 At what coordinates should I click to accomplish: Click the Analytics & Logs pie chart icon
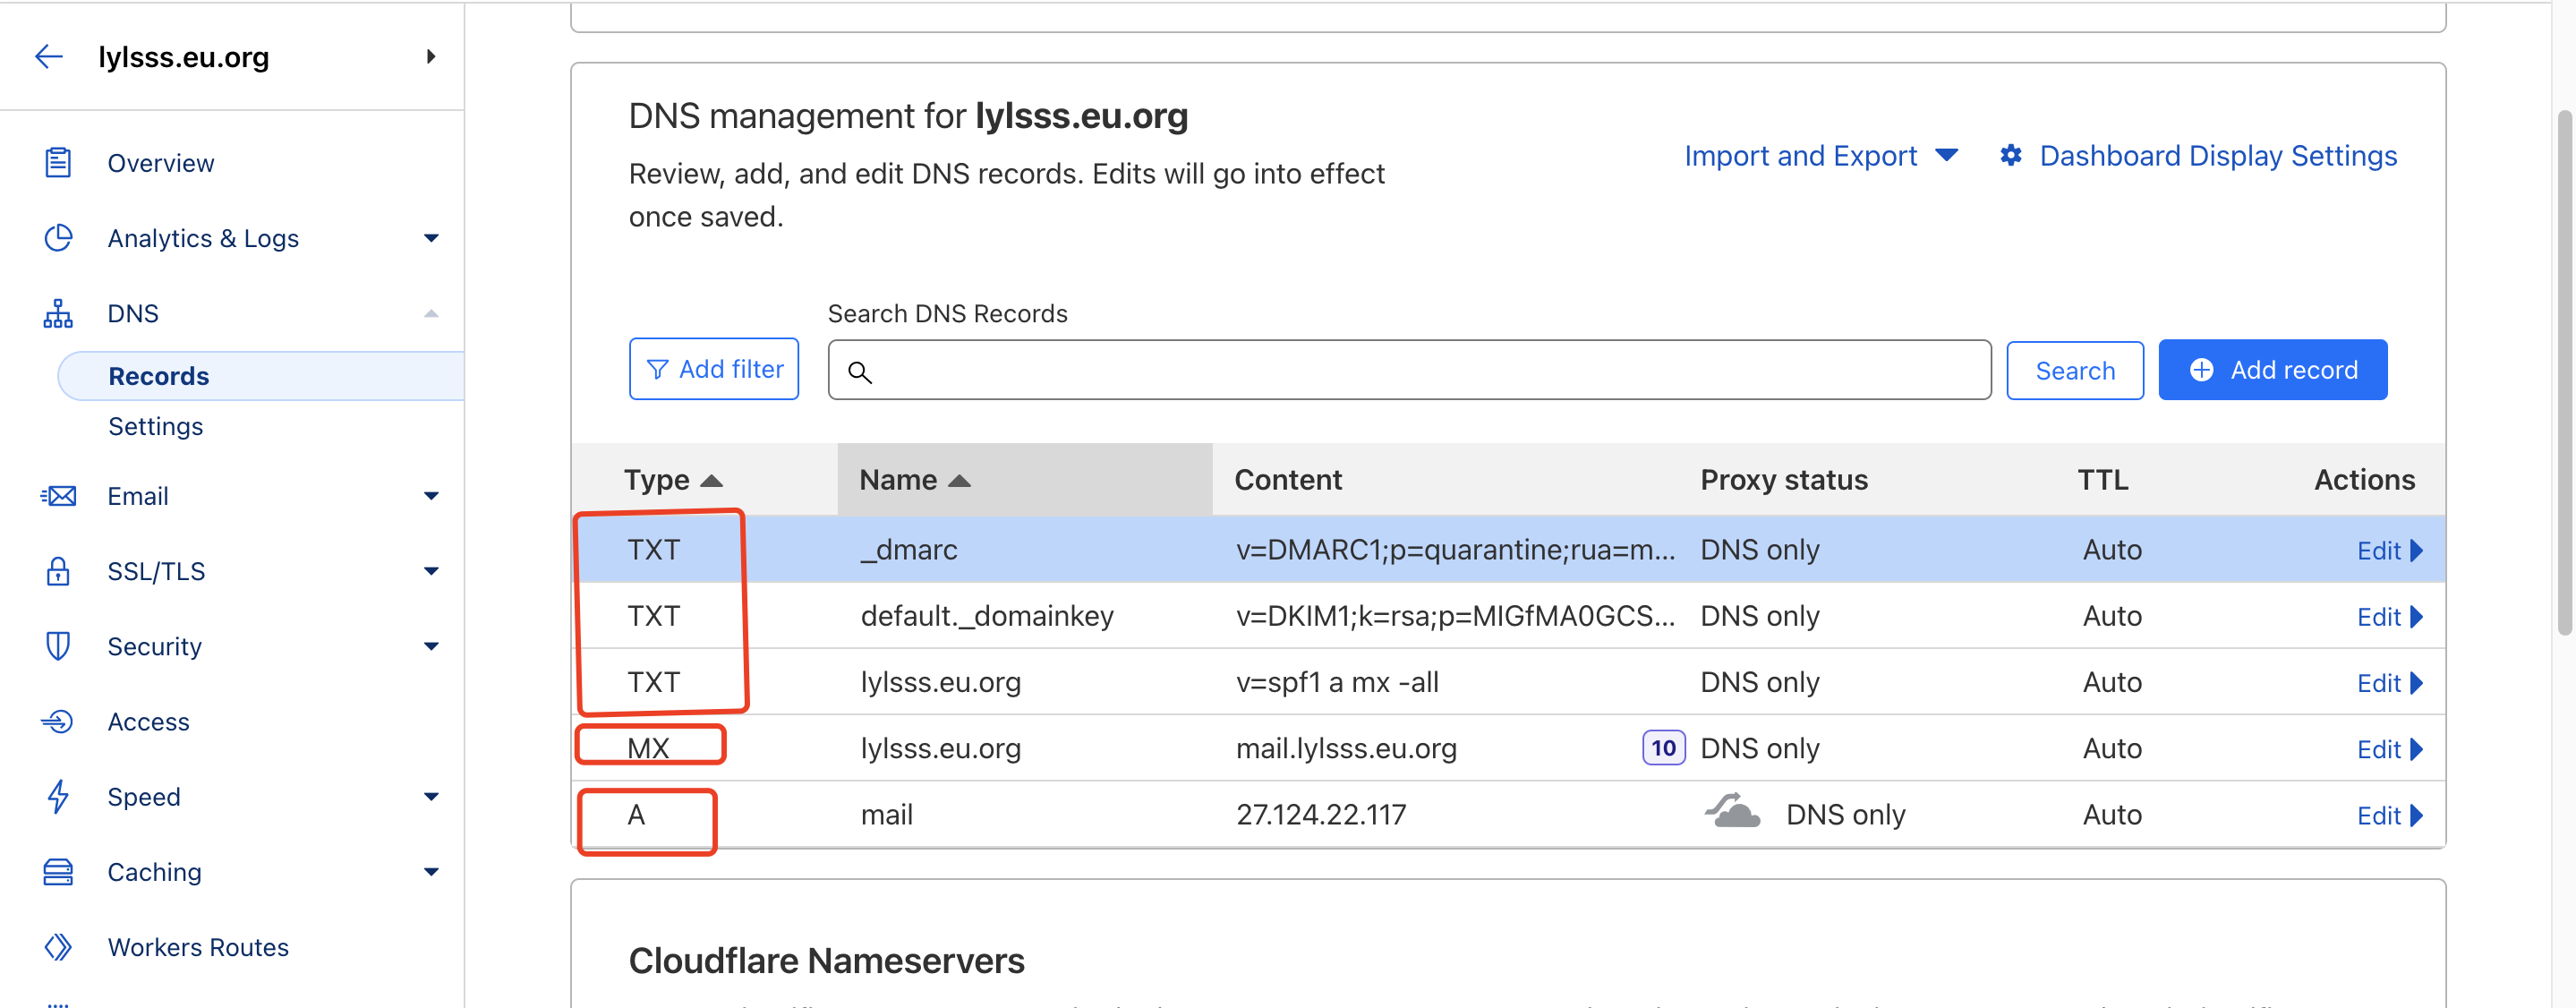58,238
